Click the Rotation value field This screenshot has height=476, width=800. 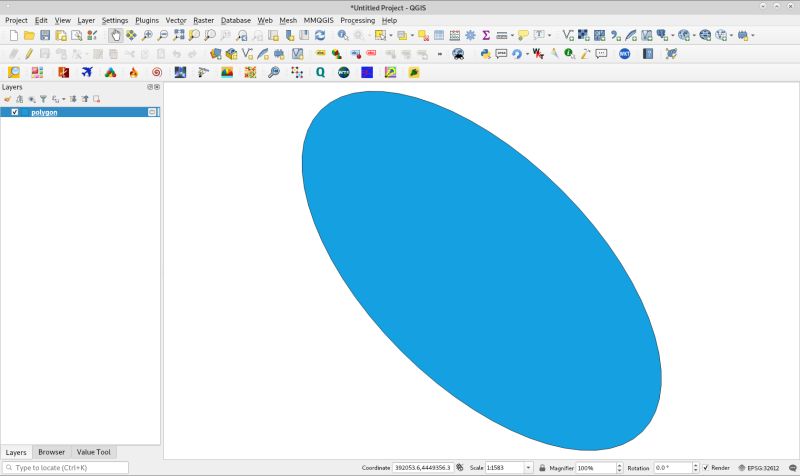pyautogui.click(x=673, y=468)
